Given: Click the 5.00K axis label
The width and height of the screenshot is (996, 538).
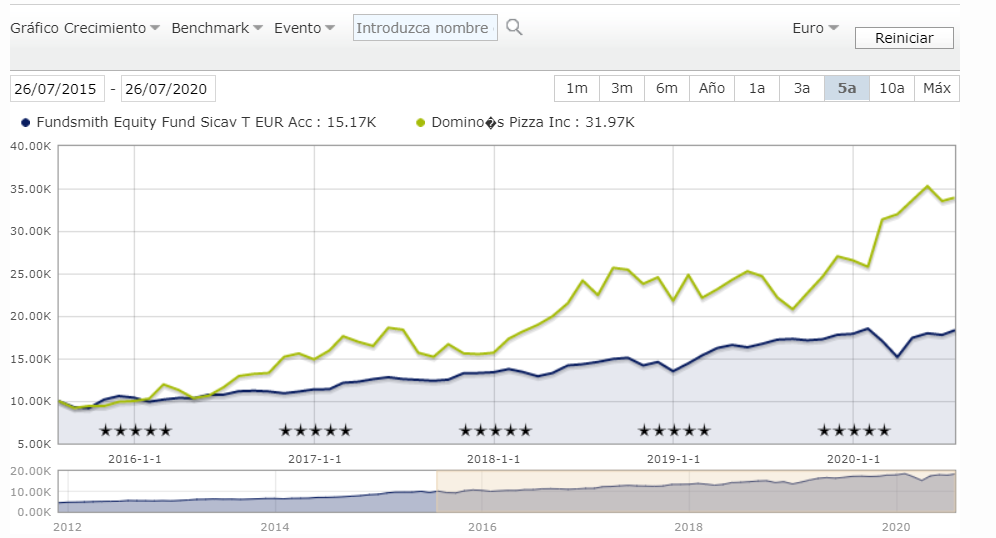Looking at the screenshot, I should (x=34, y=444).
